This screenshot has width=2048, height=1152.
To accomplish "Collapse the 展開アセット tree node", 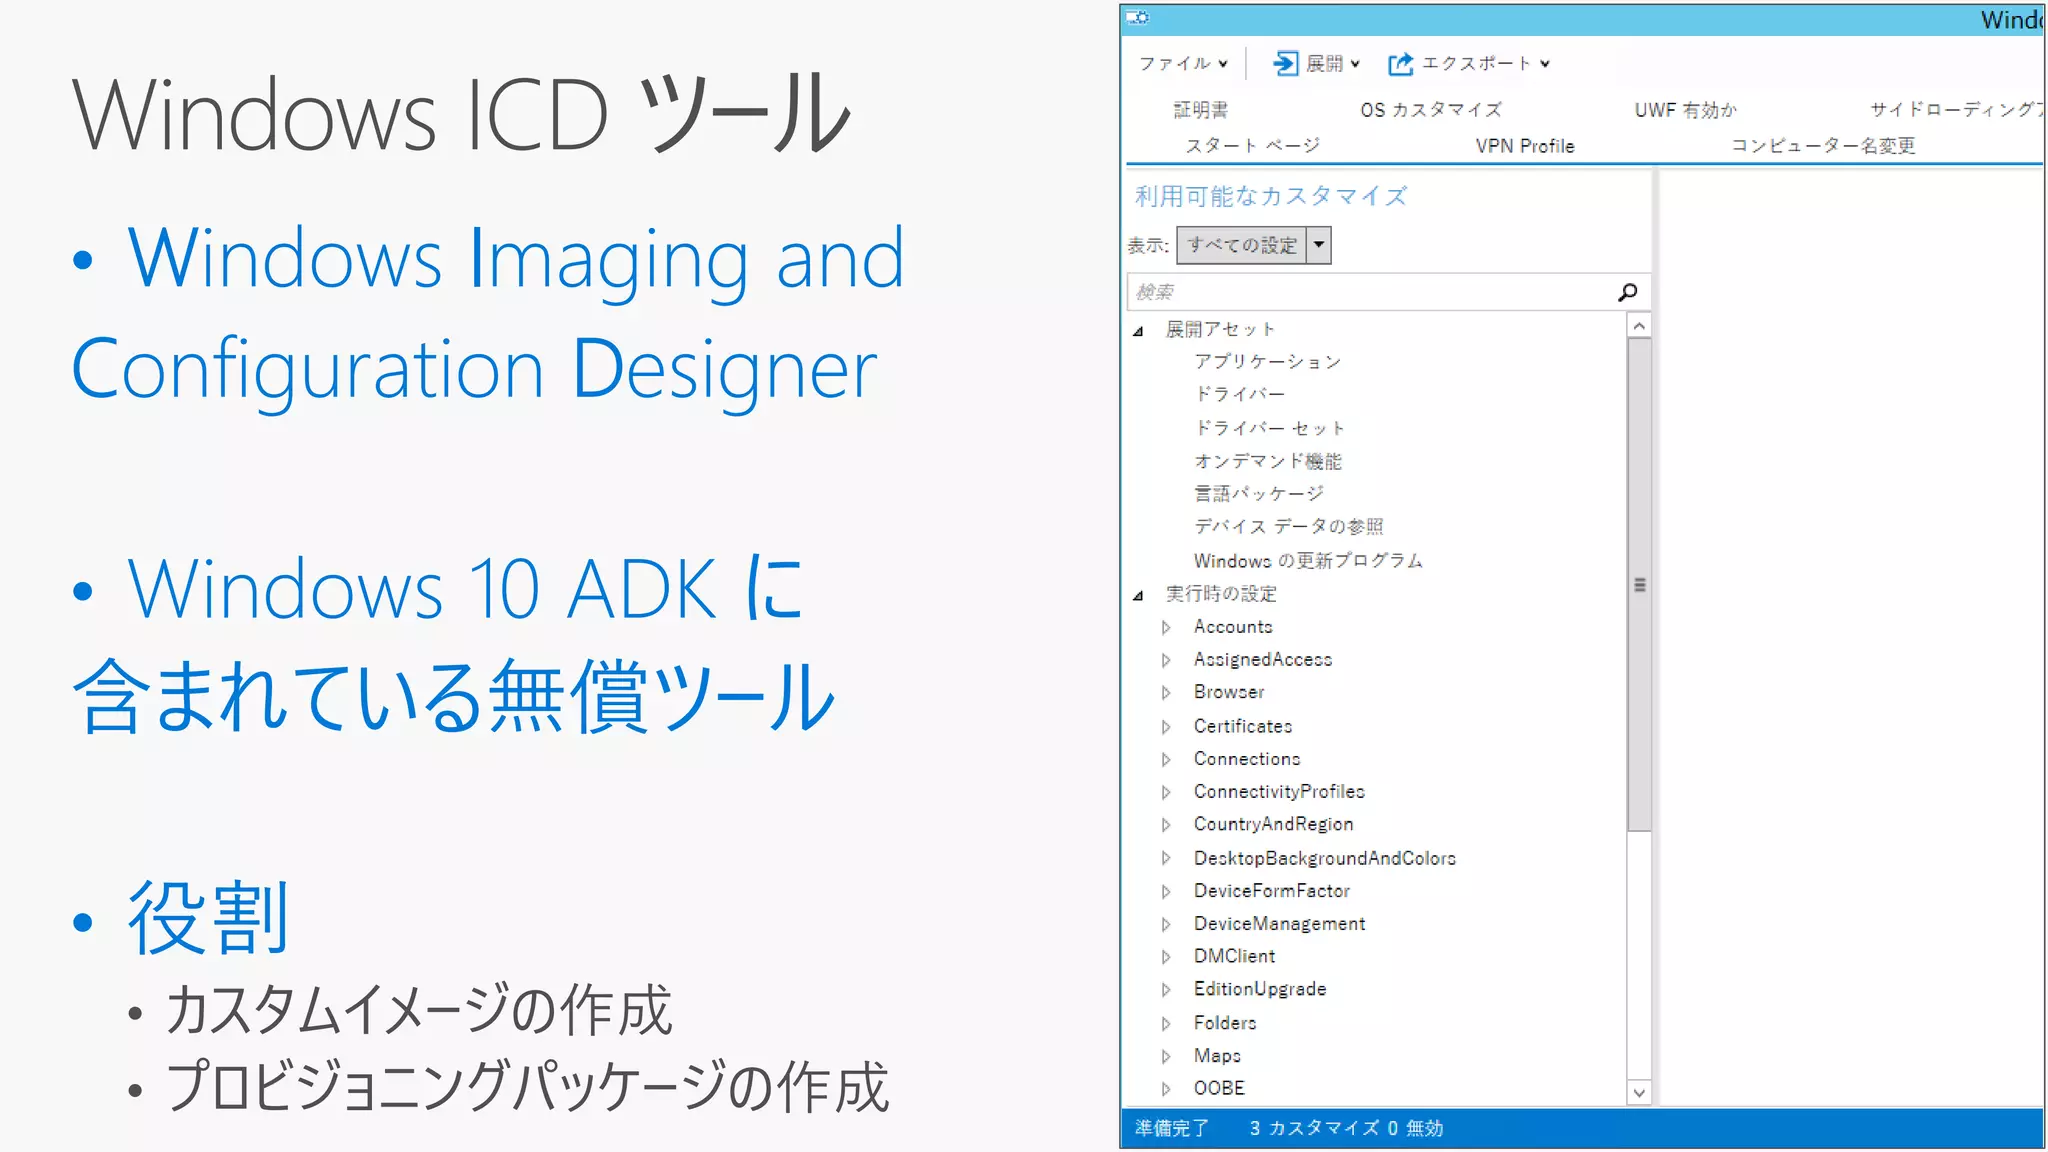I will (x=1138, y=331).
